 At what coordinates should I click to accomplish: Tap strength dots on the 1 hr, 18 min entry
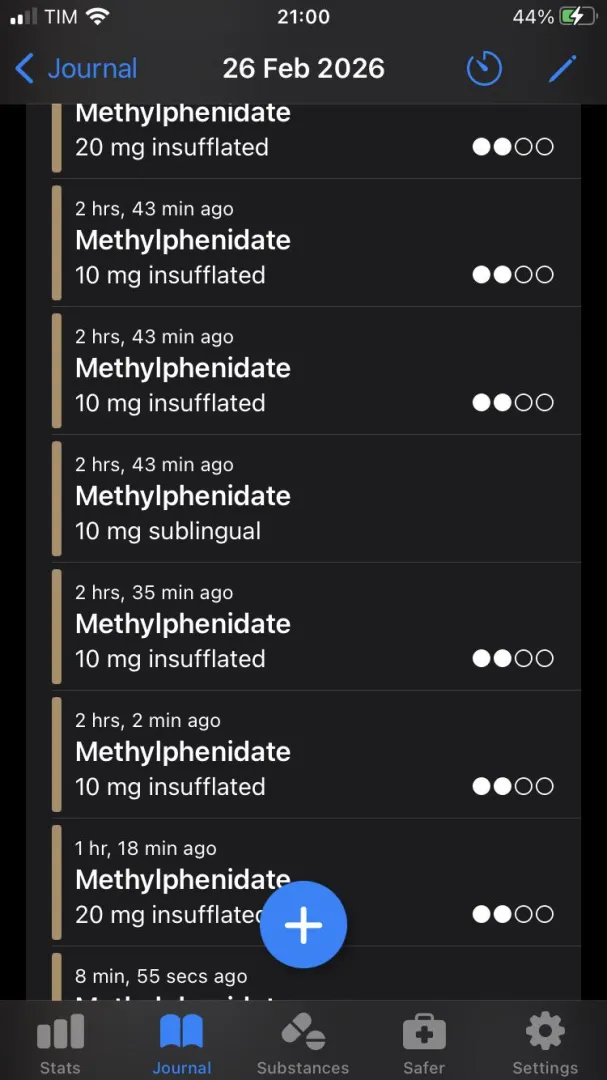click(513, 914)
